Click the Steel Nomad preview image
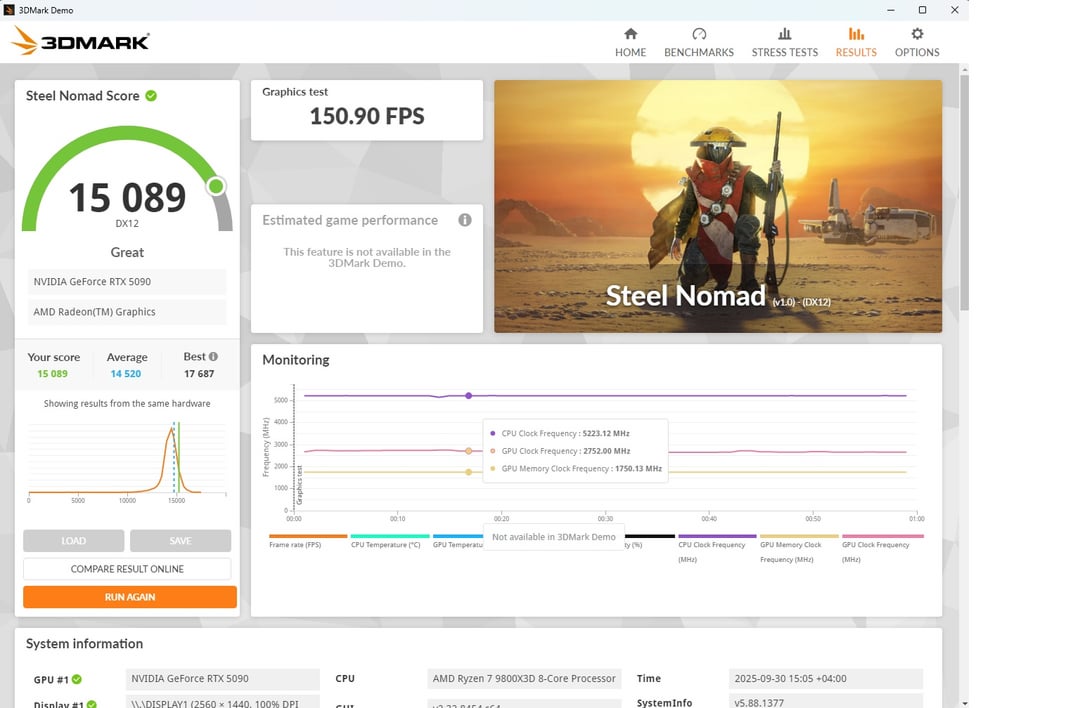Screen dimensions: 1080x708 point(717,206)
